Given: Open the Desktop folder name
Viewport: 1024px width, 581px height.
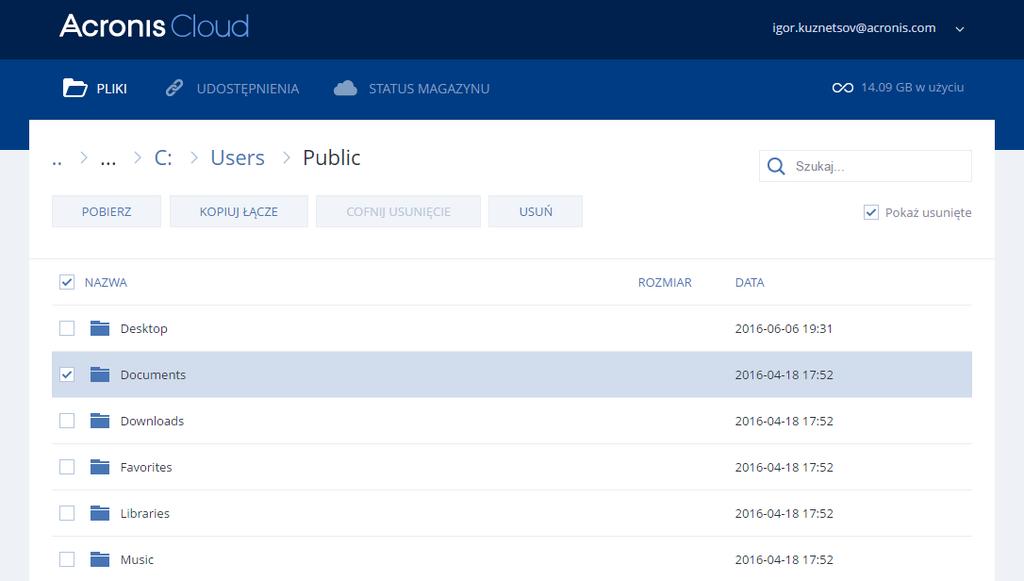Looking at the screenshot, I should [x=144, y=328].
